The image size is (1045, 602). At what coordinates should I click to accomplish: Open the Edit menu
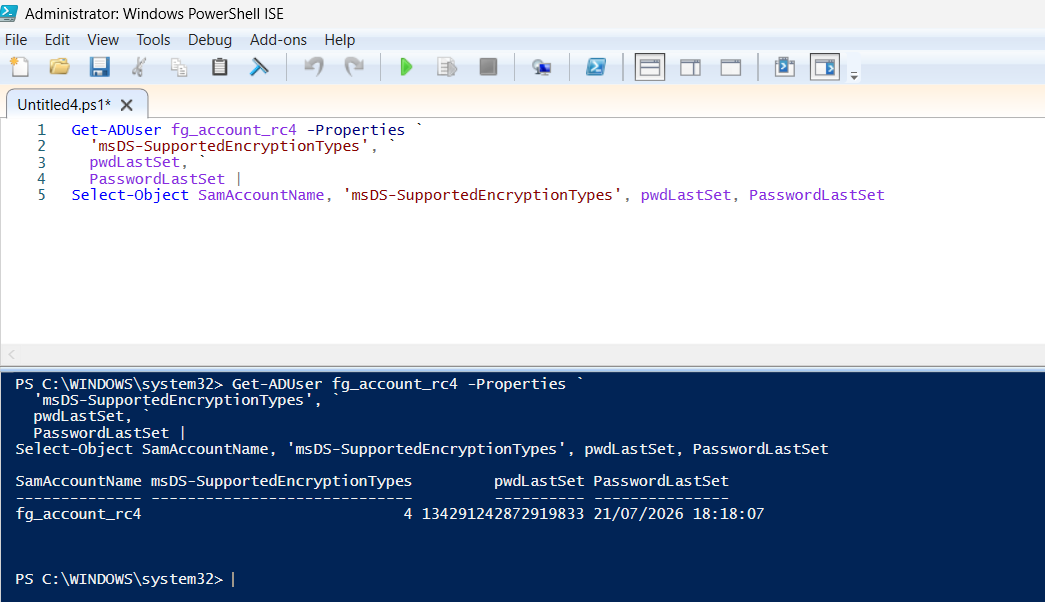pos(57,40)
